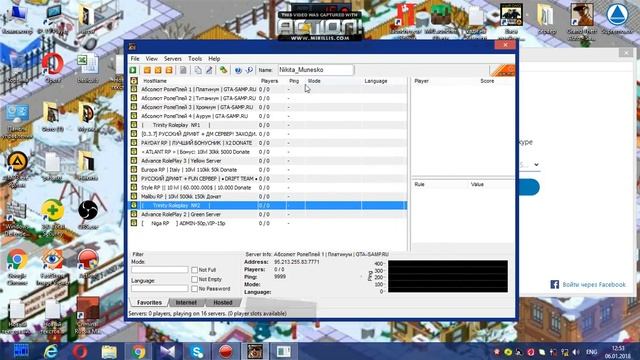Open Settings via the green tools icon
640x360 pixels.
[223, 70]
